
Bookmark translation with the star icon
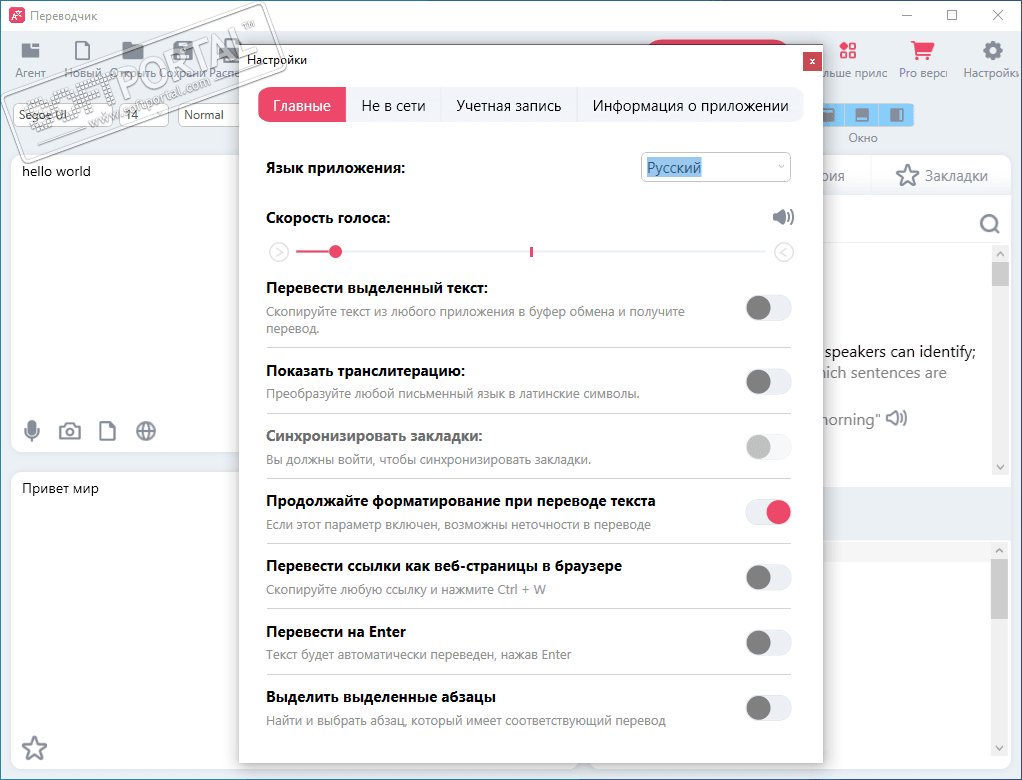coord(34,747)
